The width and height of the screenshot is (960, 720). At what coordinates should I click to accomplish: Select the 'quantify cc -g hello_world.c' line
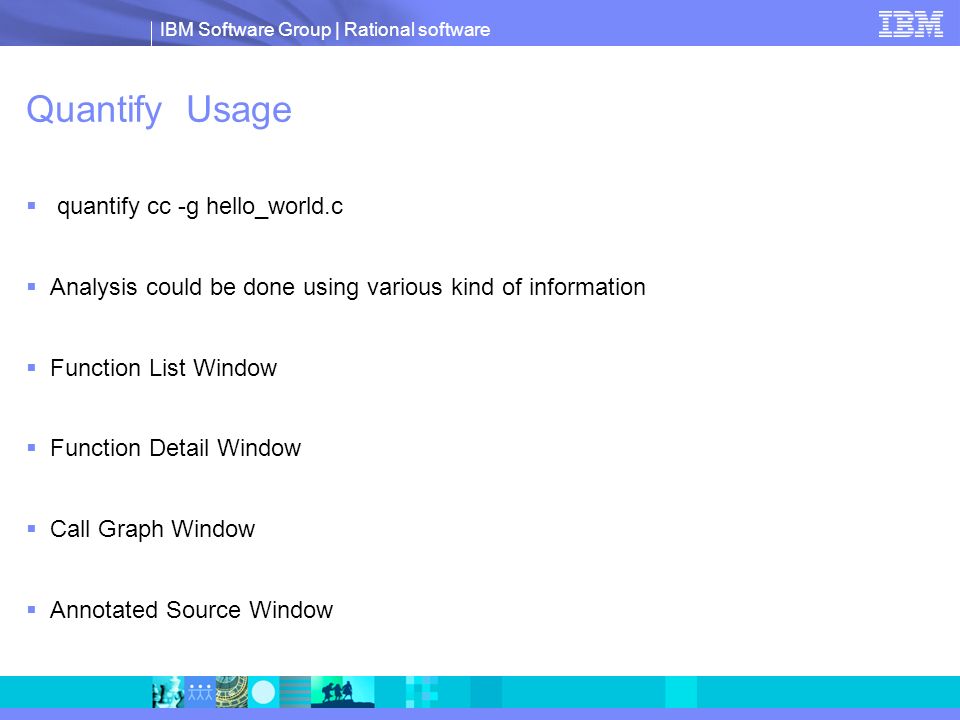200,206
